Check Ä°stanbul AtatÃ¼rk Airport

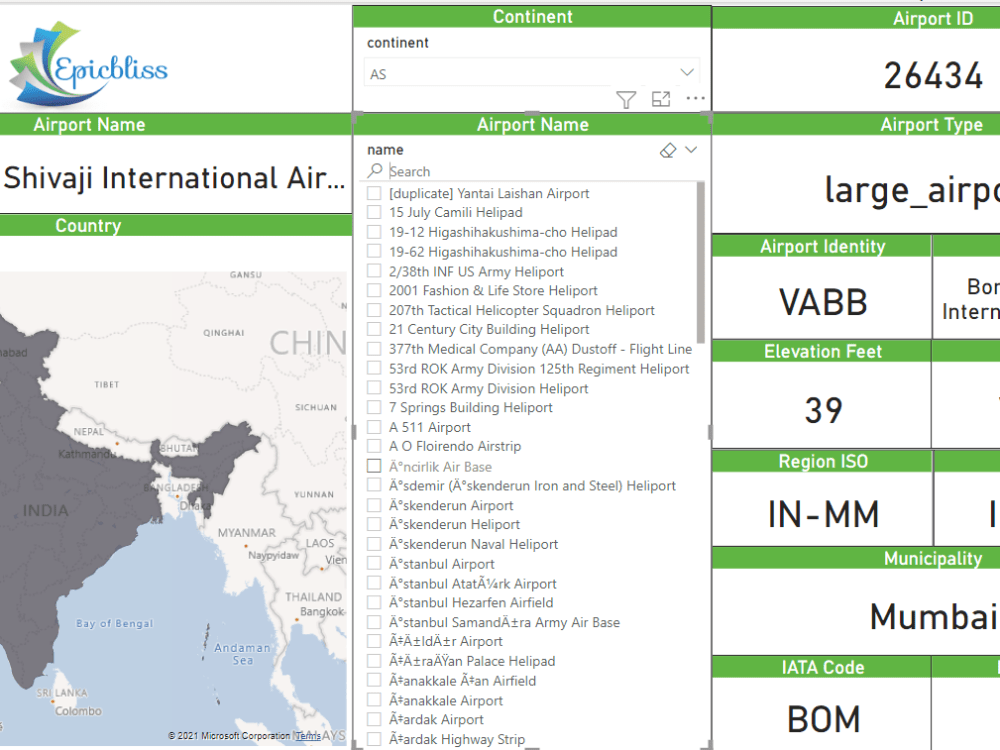(374, 584)
